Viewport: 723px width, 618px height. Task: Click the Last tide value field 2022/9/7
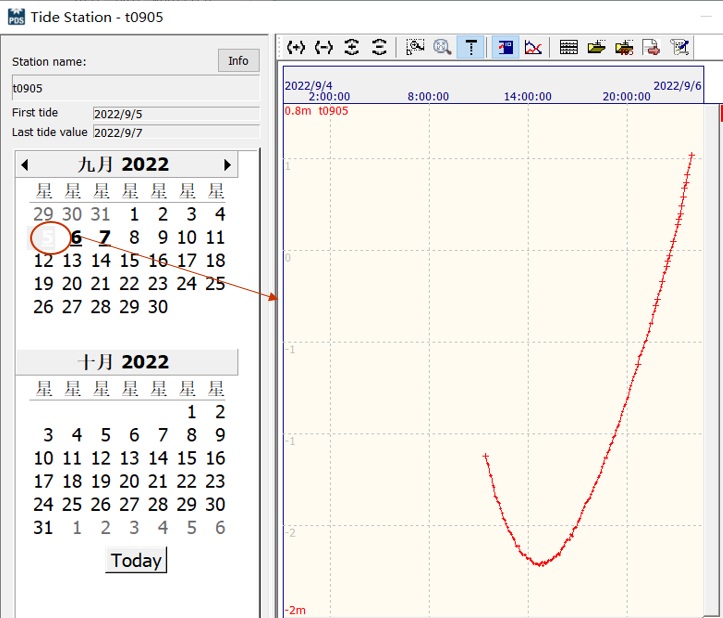click(x=176, y=132)
